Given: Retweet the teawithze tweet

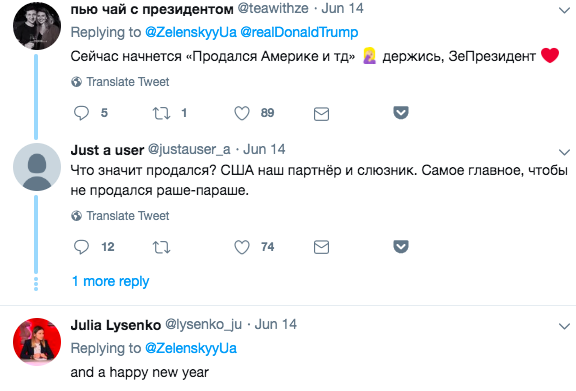Looking at the screenshot, I should tap(161, 113).
